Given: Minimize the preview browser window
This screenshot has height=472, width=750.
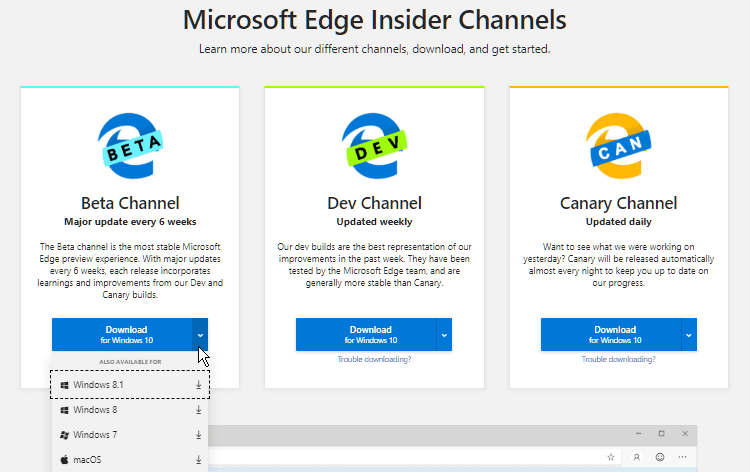Looking at the screenshot, I should (638, 433).
